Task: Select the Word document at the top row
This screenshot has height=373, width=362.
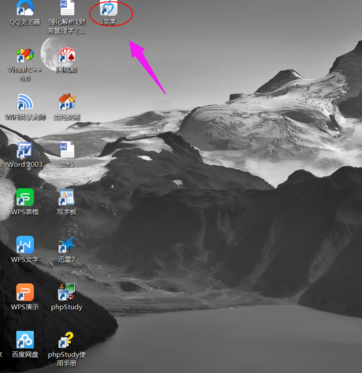Action: coord(67,8)
